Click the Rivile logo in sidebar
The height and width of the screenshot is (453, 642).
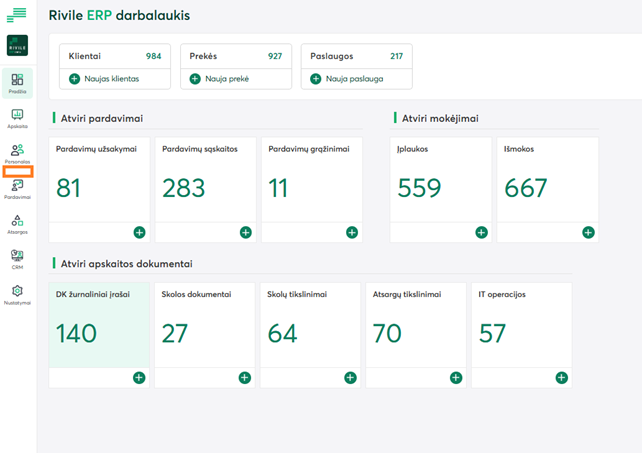point(17,46)
